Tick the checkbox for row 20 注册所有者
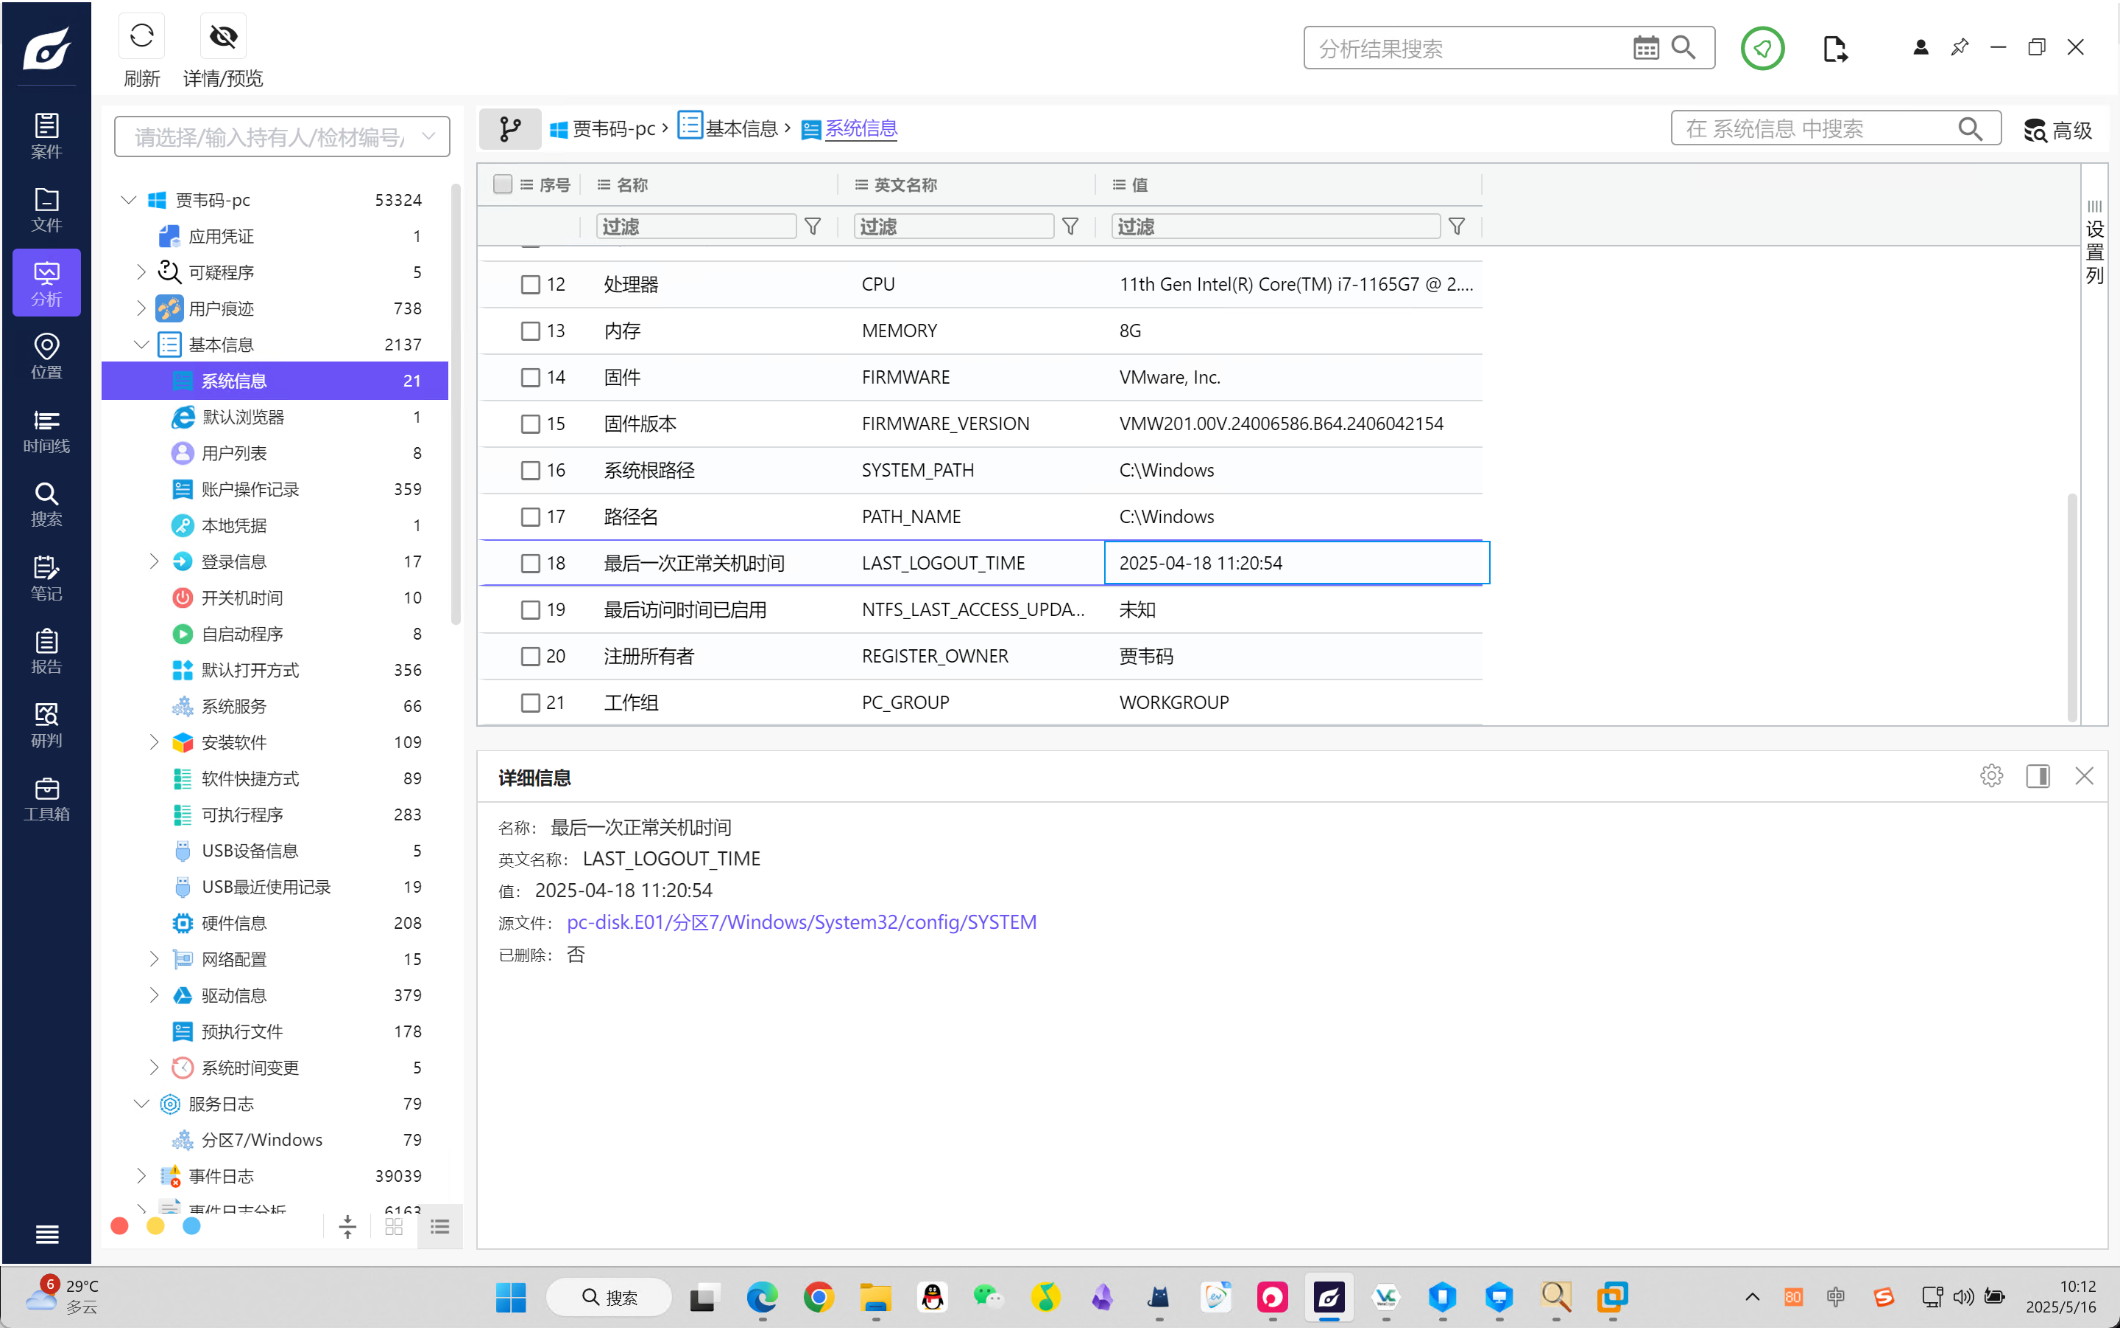Screen dimensions: 2120x1328 pyautogui.click(x=530, y=657)
